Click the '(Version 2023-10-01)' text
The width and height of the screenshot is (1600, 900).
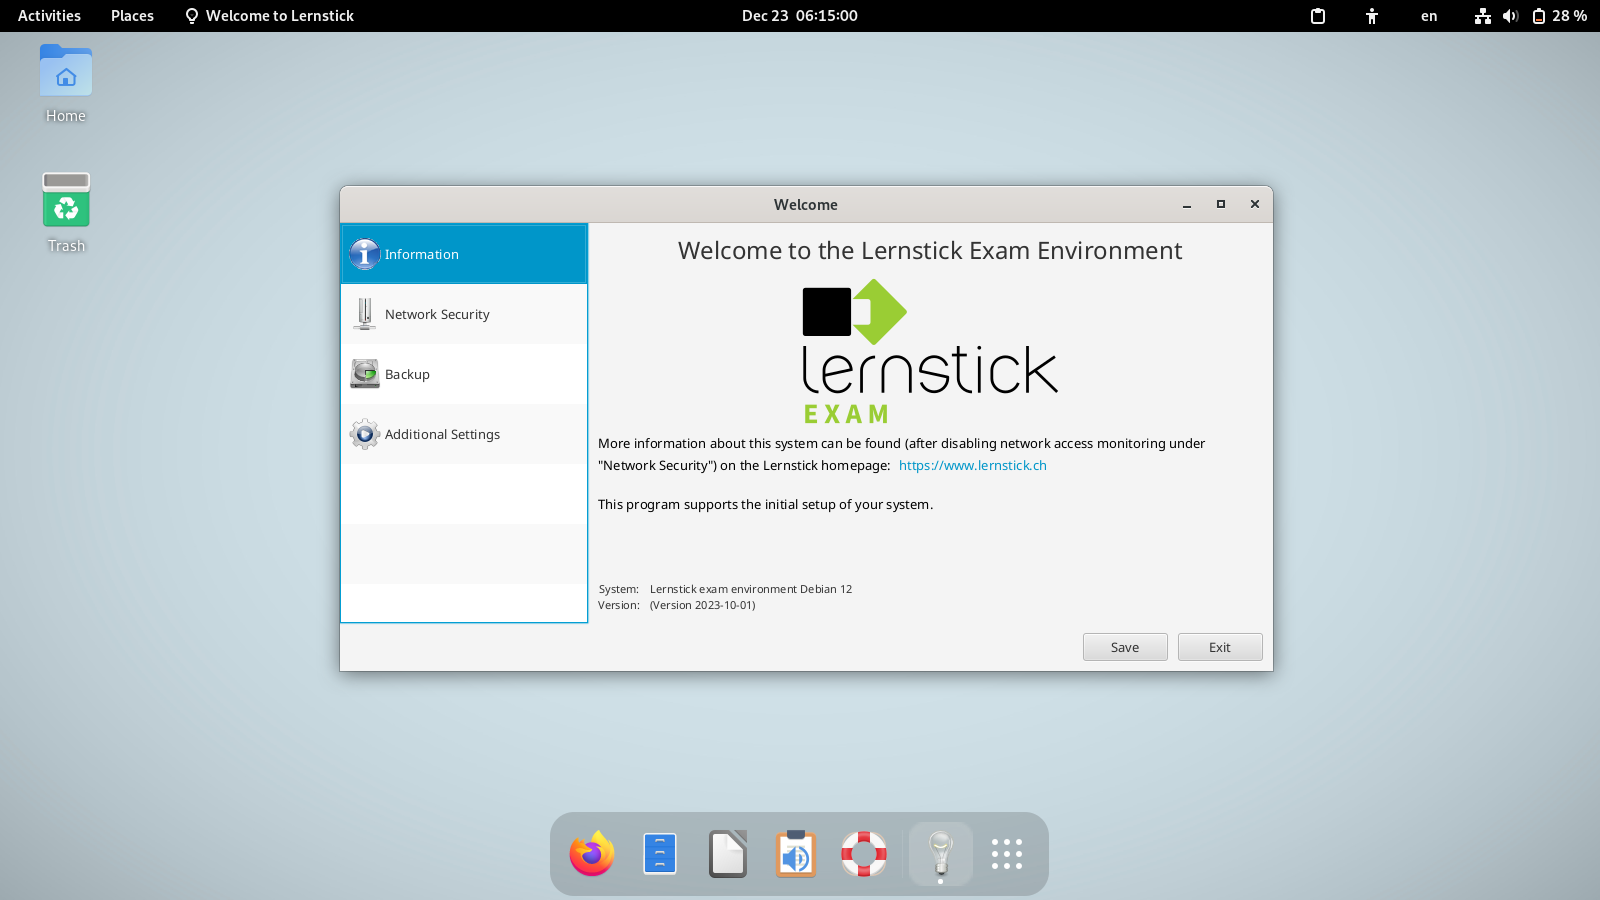pyautogui.click(x=703, y=605)
